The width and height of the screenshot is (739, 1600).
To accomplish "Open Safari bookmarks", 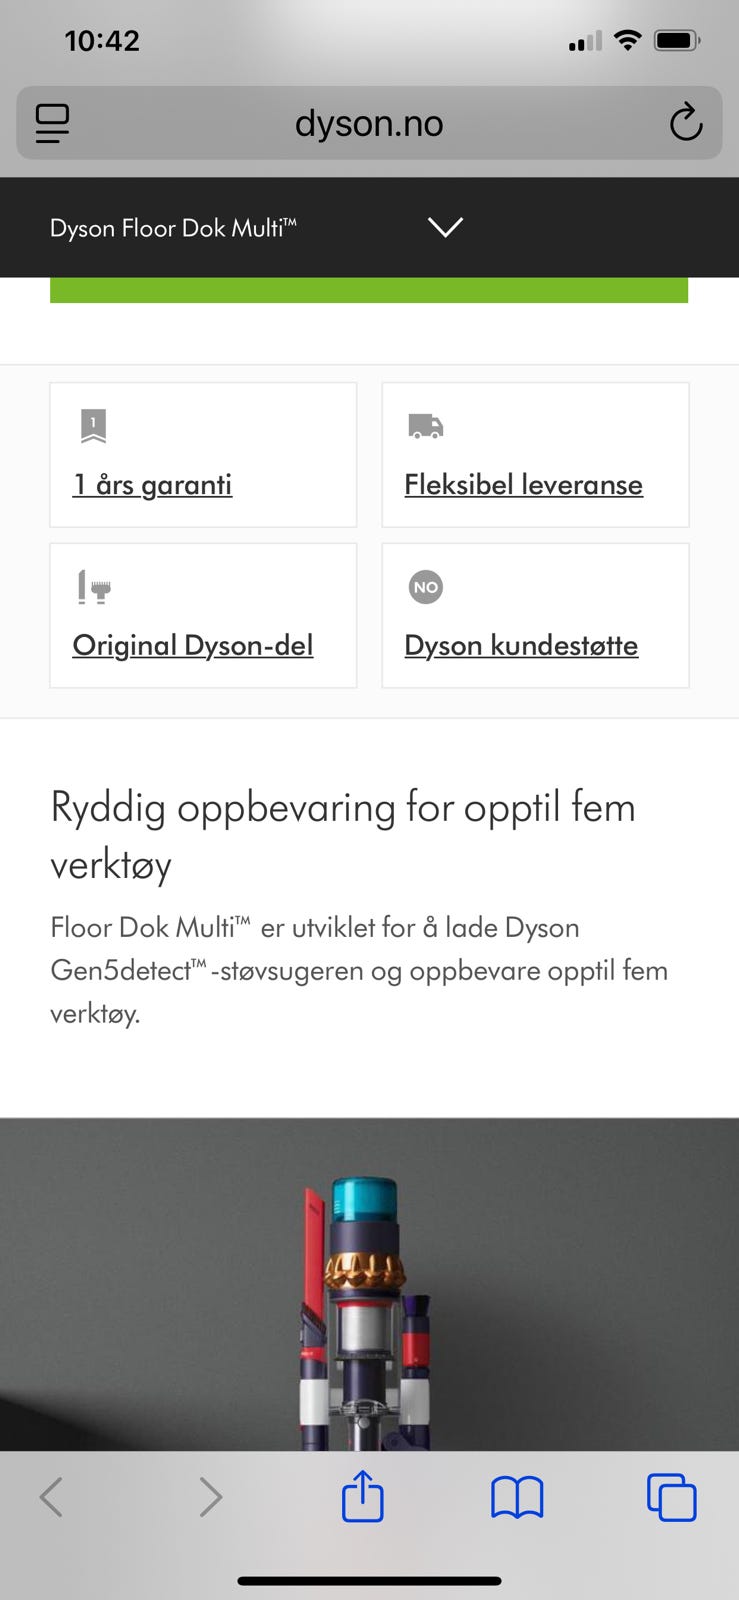I will click(x=517, y=1497).
